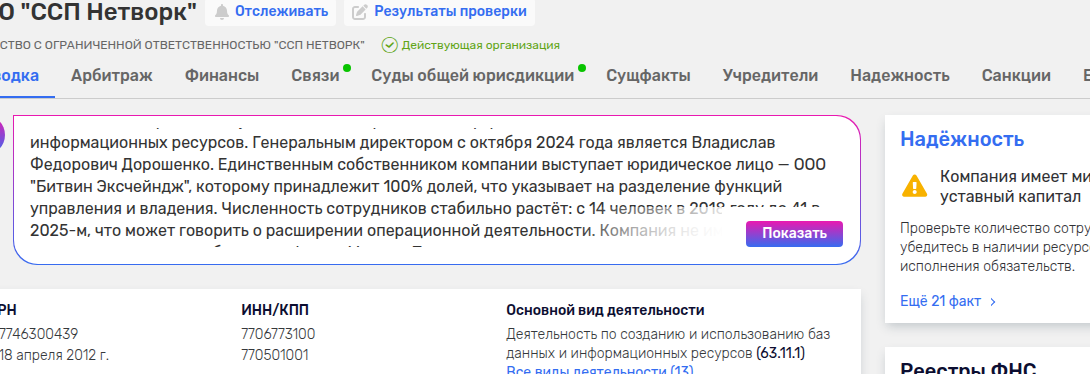Click the KPP value 770501001
This screenshot has width=1090, height=374.
275,355
